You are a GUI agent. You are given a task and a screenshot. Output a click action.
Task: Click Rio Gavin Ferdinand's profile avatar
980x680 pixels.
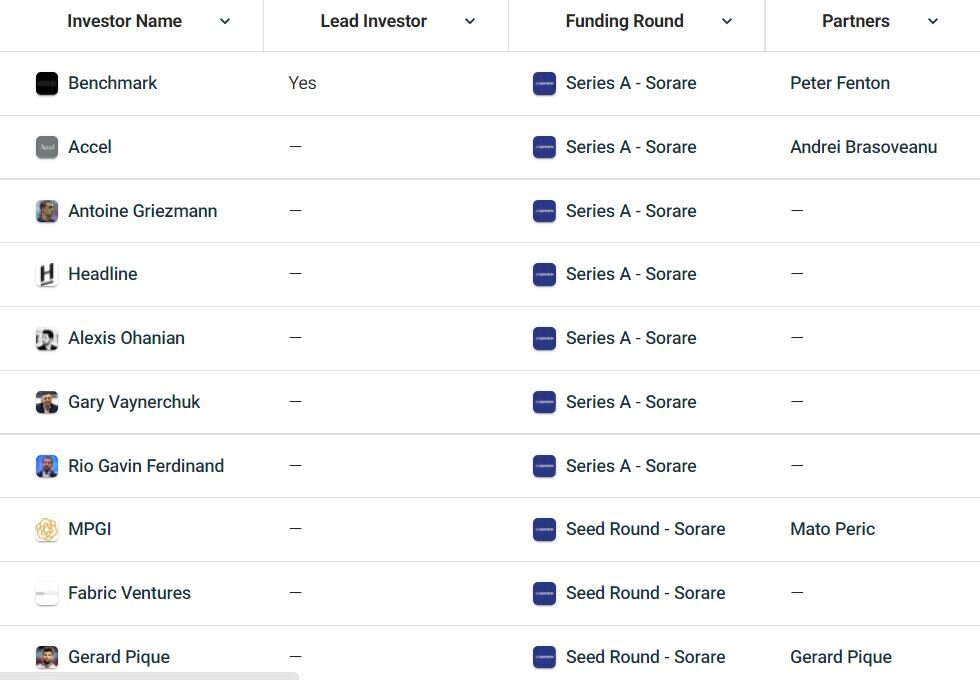pos(47,465)
